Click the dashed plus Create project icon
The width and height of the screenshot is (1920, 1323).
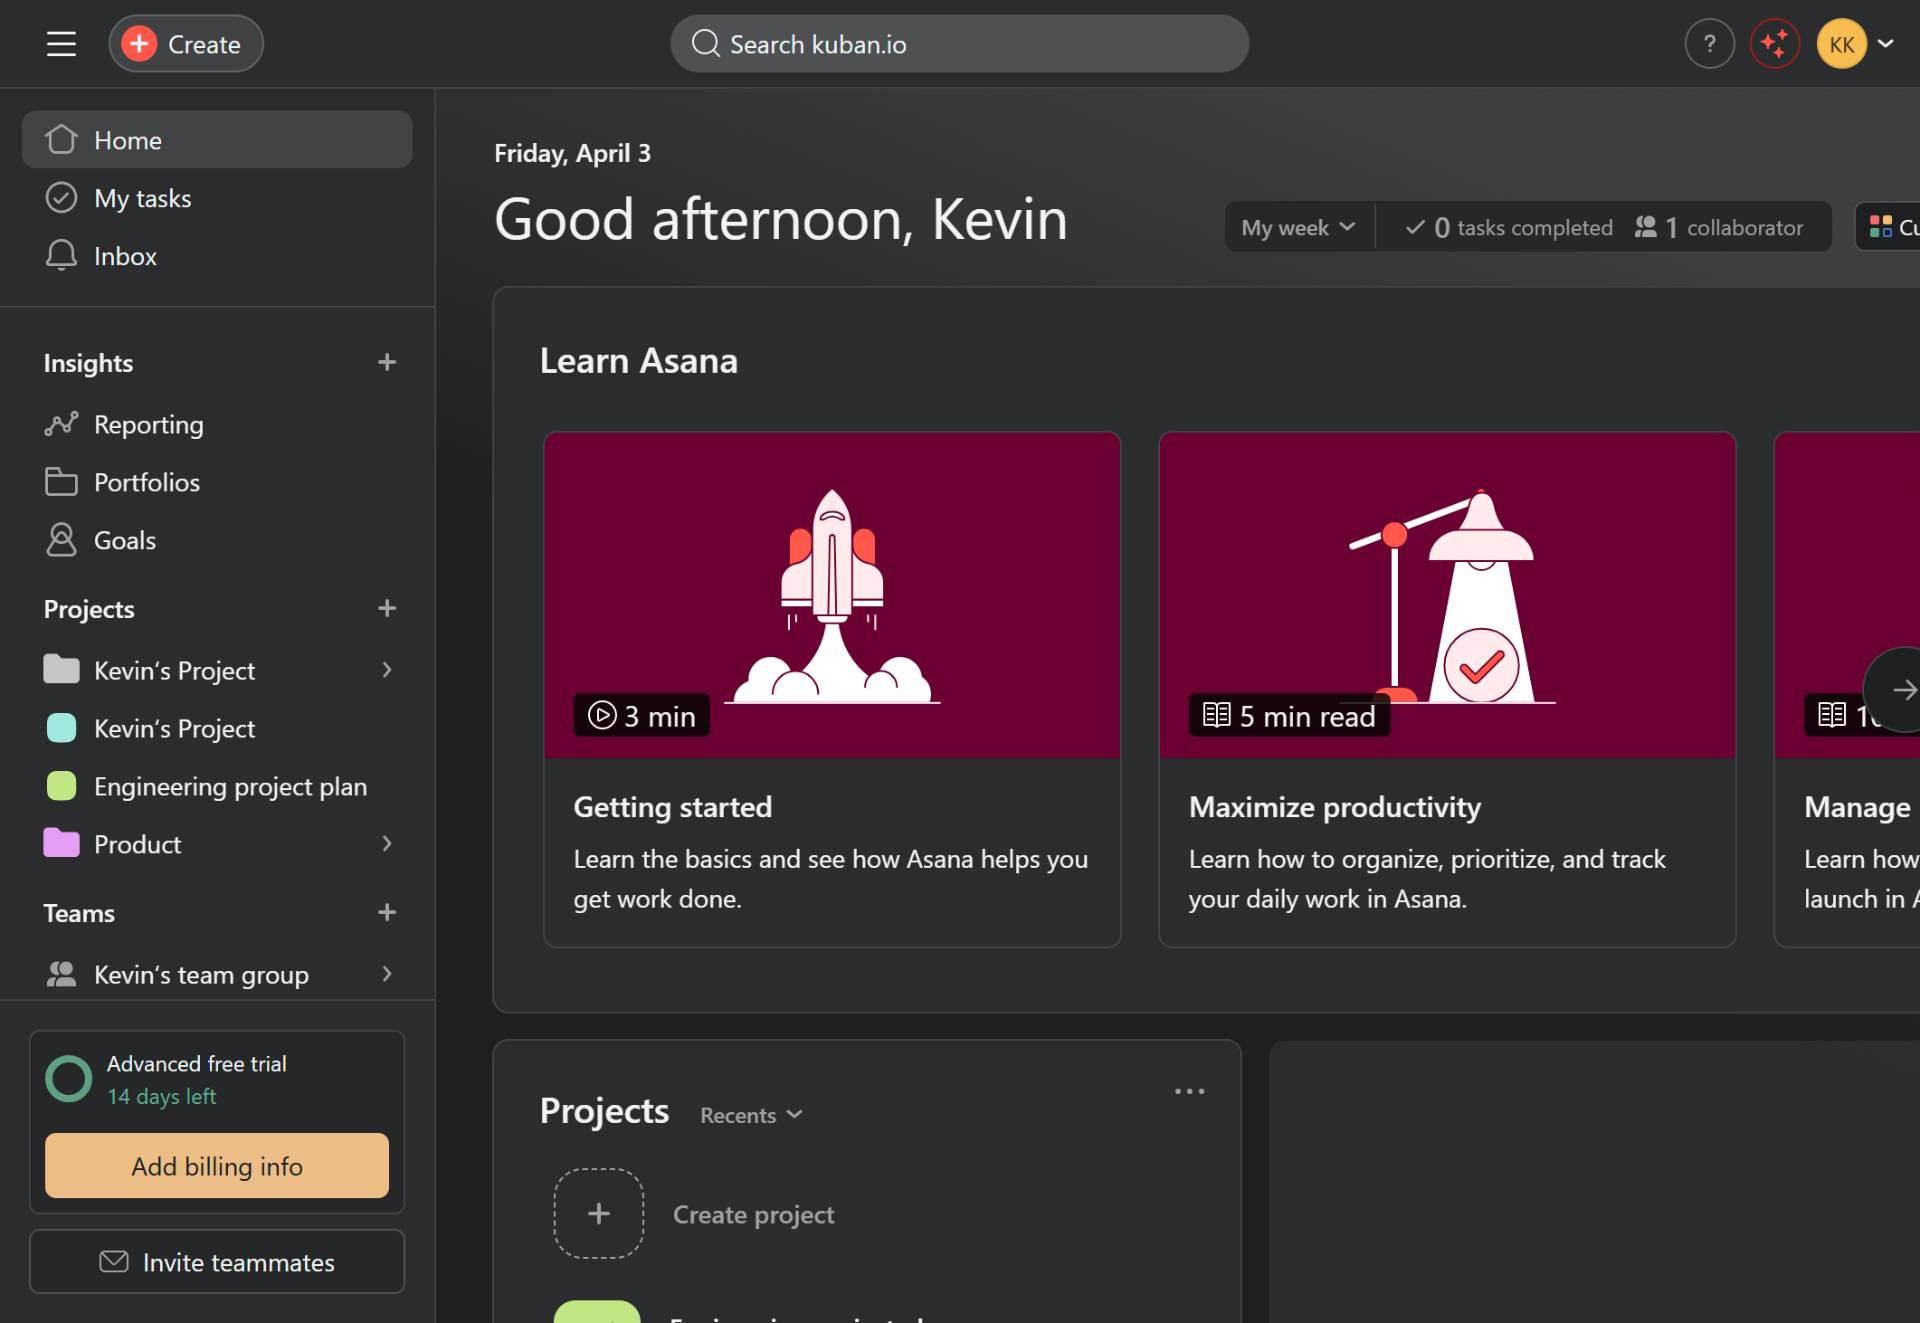[598, 1213]
